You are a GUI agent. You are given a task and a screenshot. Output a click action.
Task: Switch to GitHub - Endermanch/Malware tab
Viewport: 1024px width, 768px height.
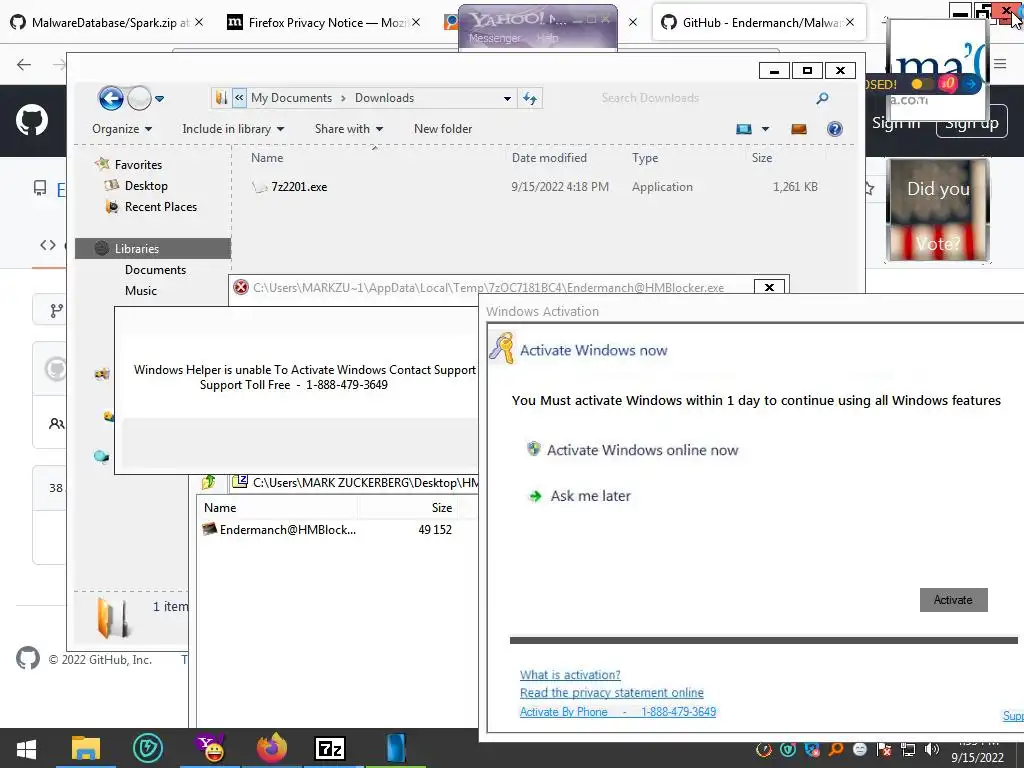click(759, 22)
